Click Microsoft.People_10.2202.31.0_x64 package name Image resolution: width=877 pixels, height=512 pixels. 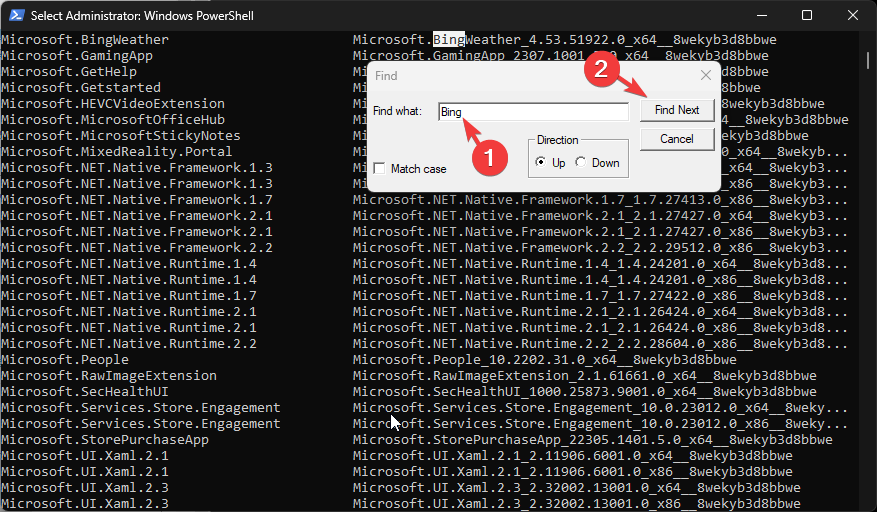[545, 360]
